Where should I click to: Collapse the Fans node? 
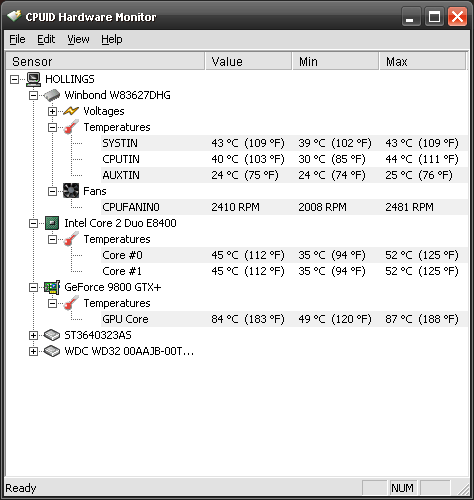(52, 191)
